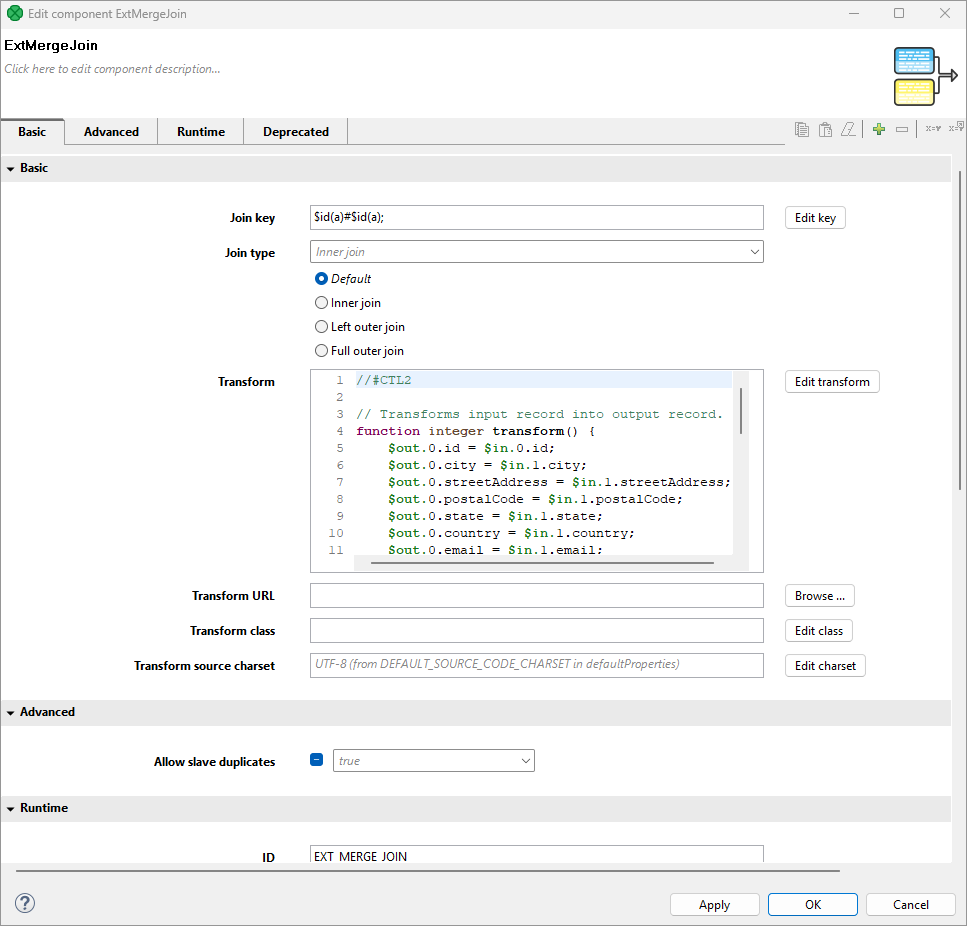This screenshot has height=926, width=967.
Task: Switch to the Advanced tab
Action: (111, 132)
